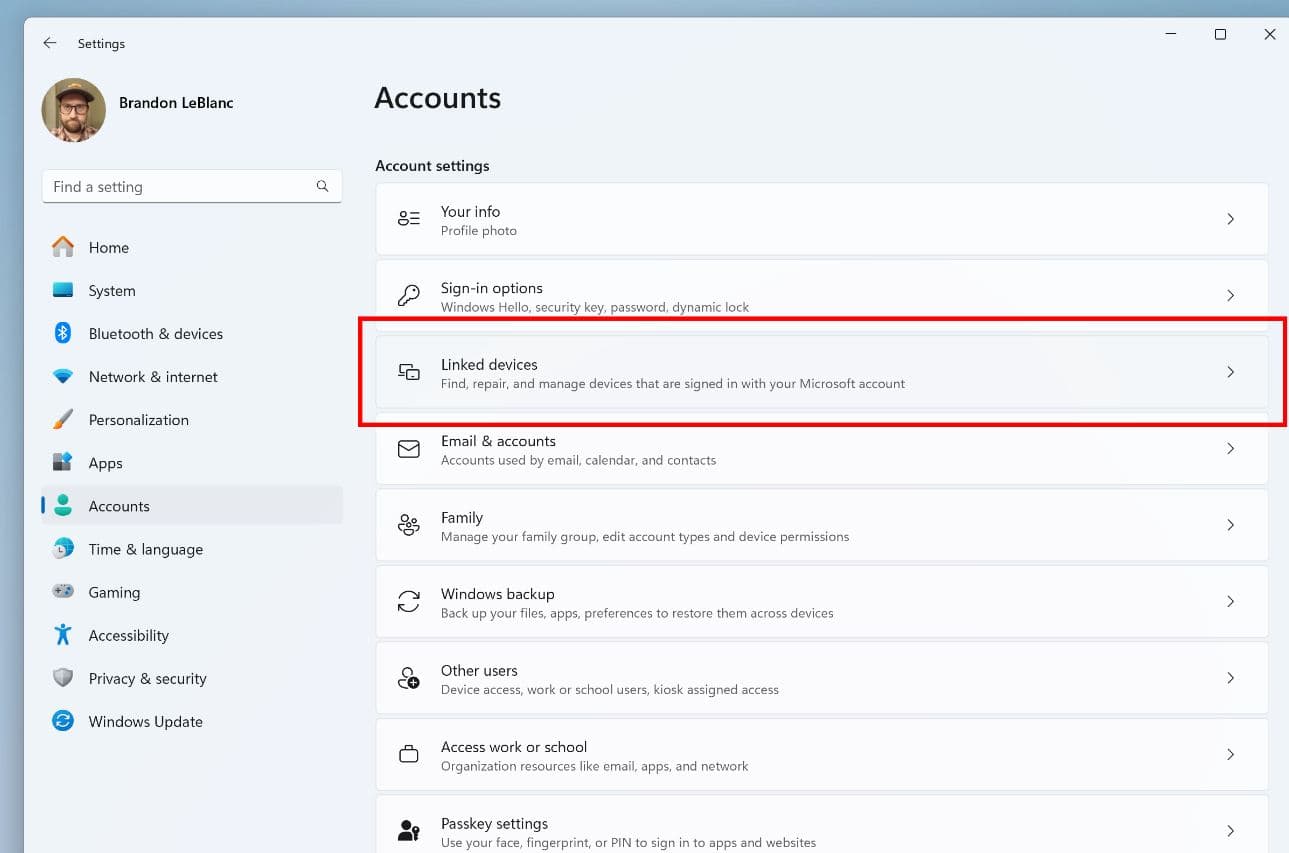Click the Home house icon
This screenshot has width=1289, height=853.
click(63, 247)
